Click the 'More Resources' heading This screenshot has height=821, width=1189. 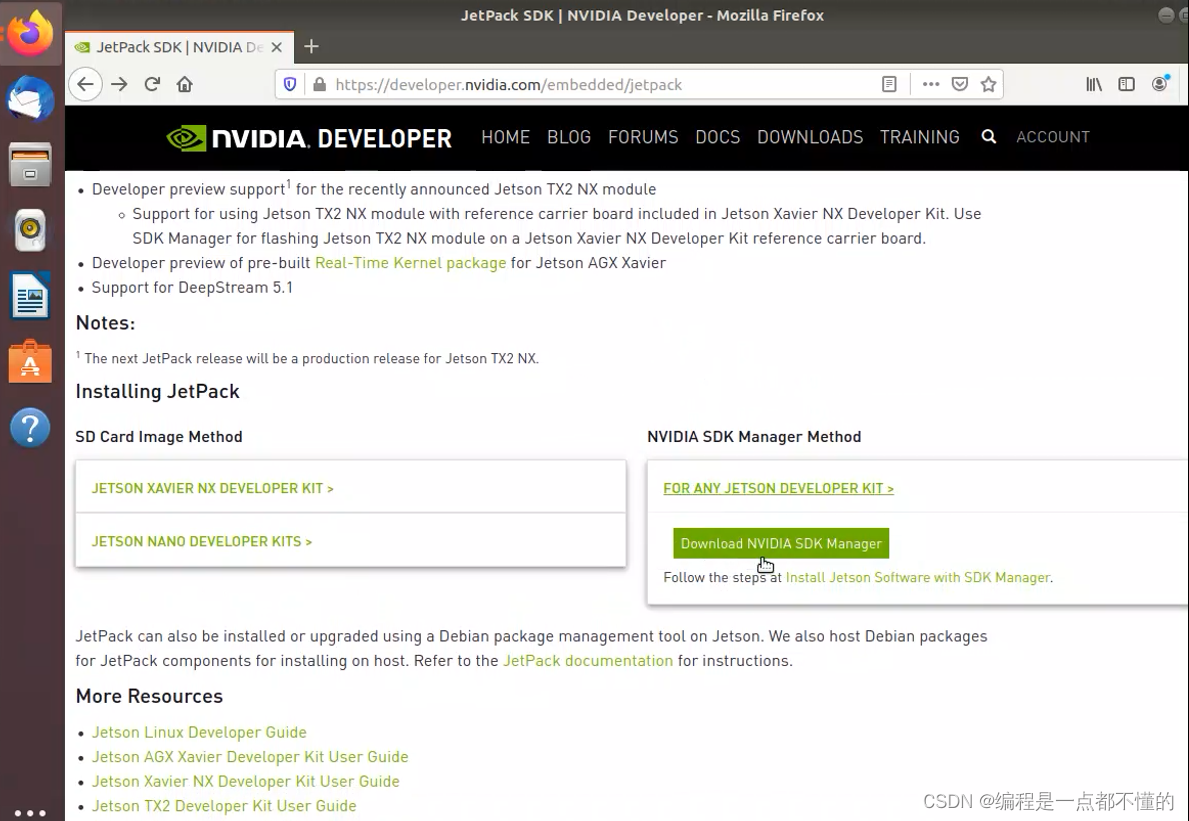coord(149,696)
